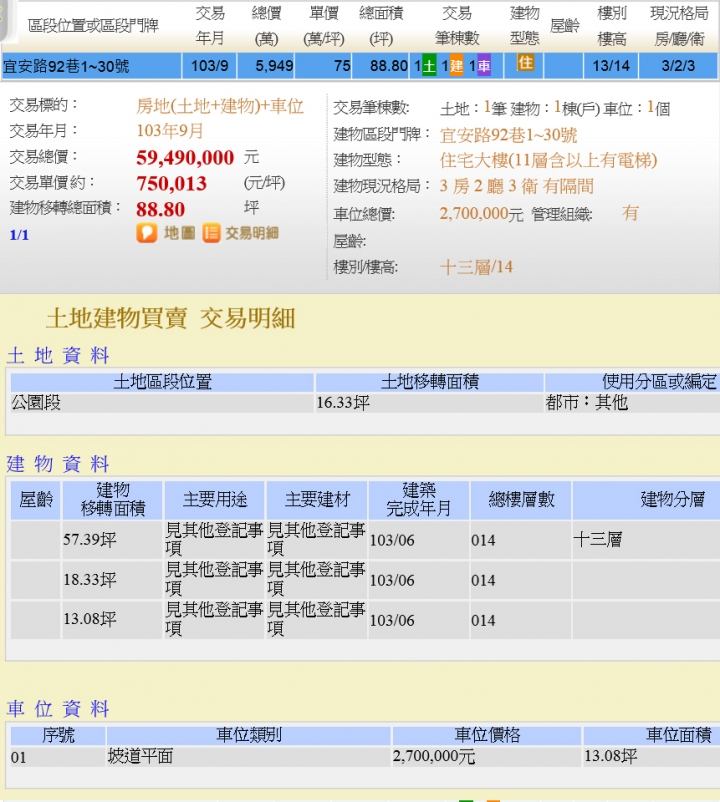Click the 車位類別 column header
The width and height of the screenshot is (720, 802).
tap(249, 735)
